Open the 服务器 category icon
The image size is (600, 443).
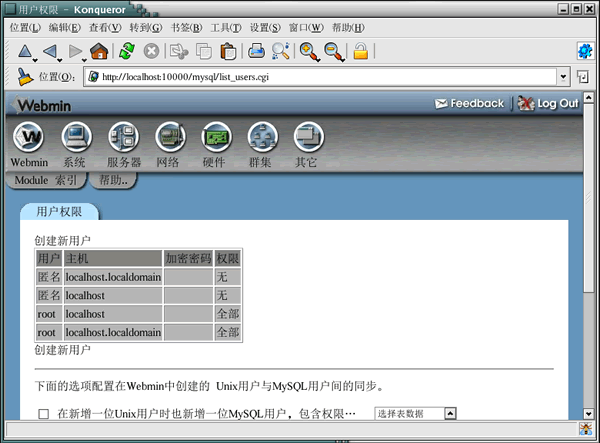(x=123, y=137)
